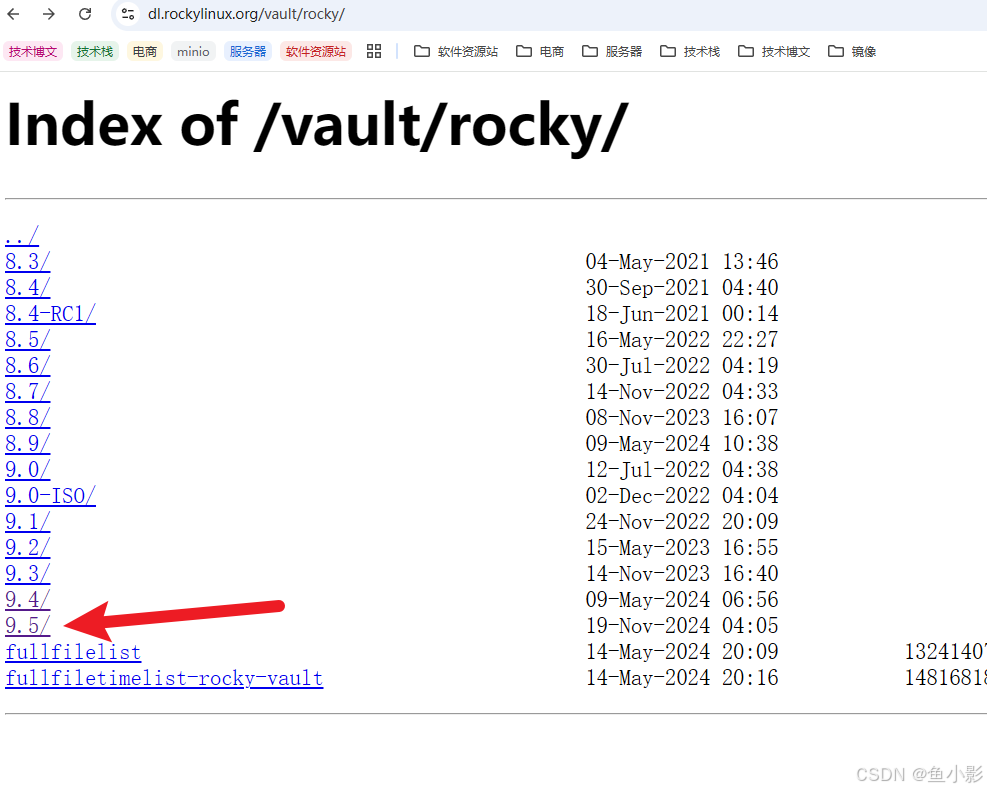The height and width of the screenshot is (792, 987).
Task: Open the 软件资源站 red bookmark chip
Action: point(316,52)
